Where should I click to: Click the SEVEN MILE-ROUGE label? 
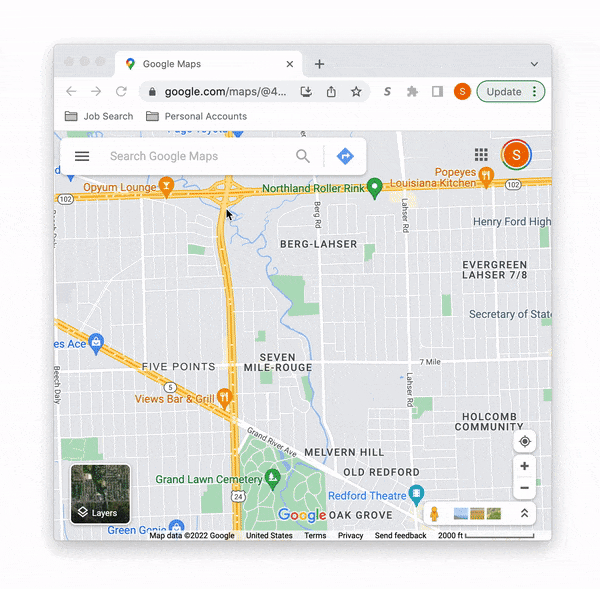(x=278, y=362)
